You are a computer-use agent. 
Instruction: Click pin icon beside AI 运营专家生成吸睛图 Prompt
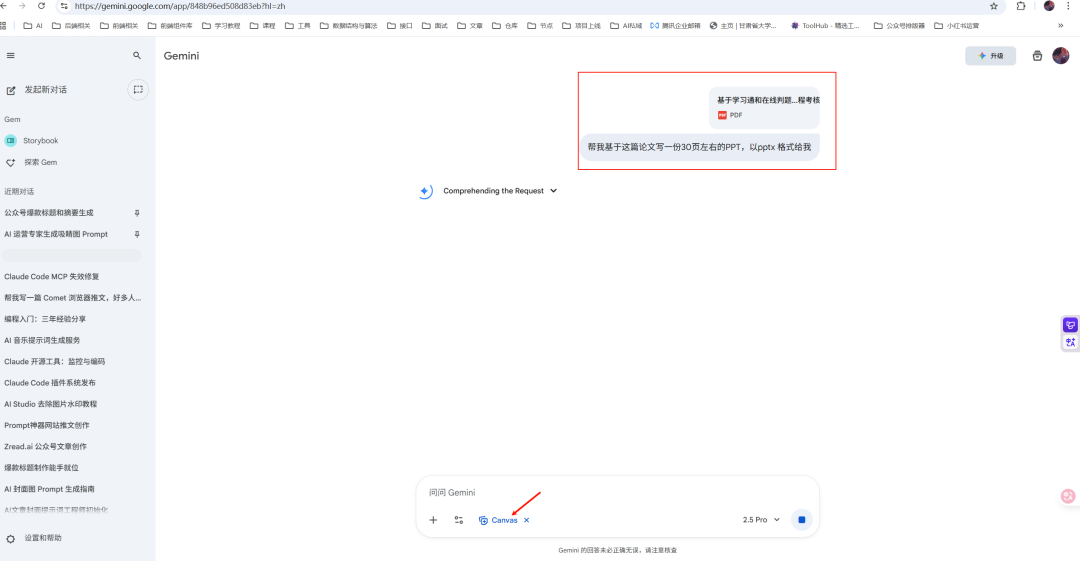tap(137, 234)
